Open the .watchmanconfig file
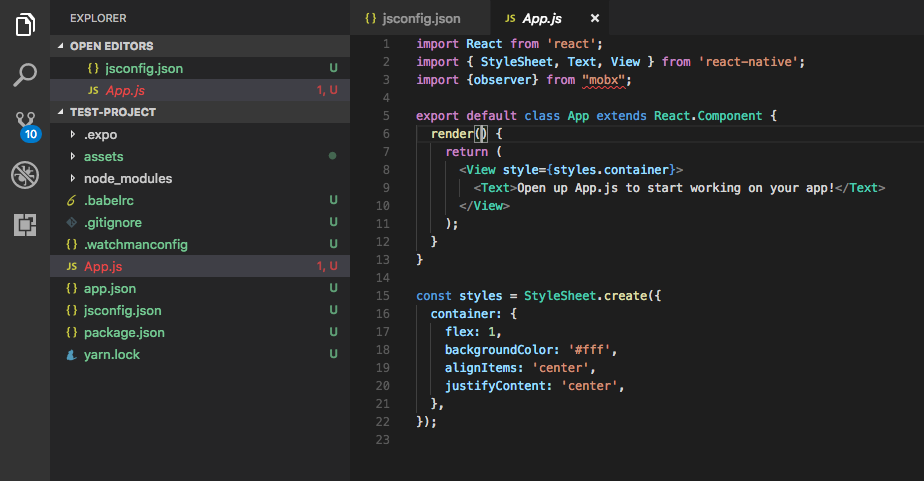This screenshot has width=924, height=481. coord(200,244)
